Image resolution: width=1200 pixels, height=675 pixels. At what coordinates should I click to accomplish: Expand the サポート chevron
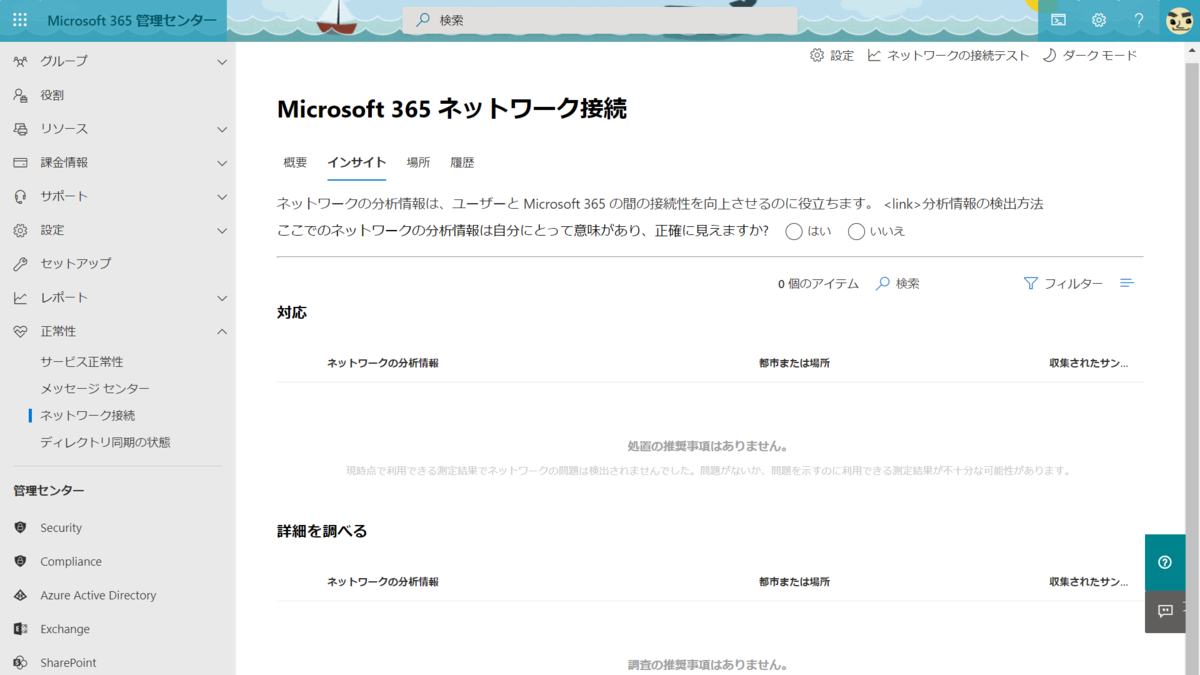coord(222,197)
